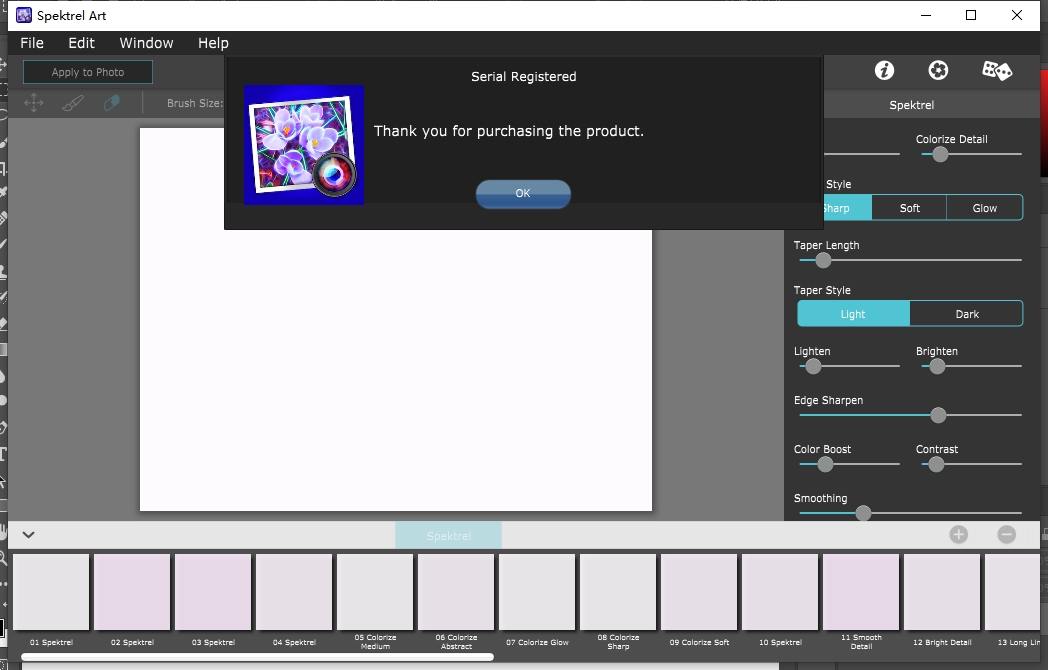
Task: Select the move tool with four arrows
Action: coord(33,103)
